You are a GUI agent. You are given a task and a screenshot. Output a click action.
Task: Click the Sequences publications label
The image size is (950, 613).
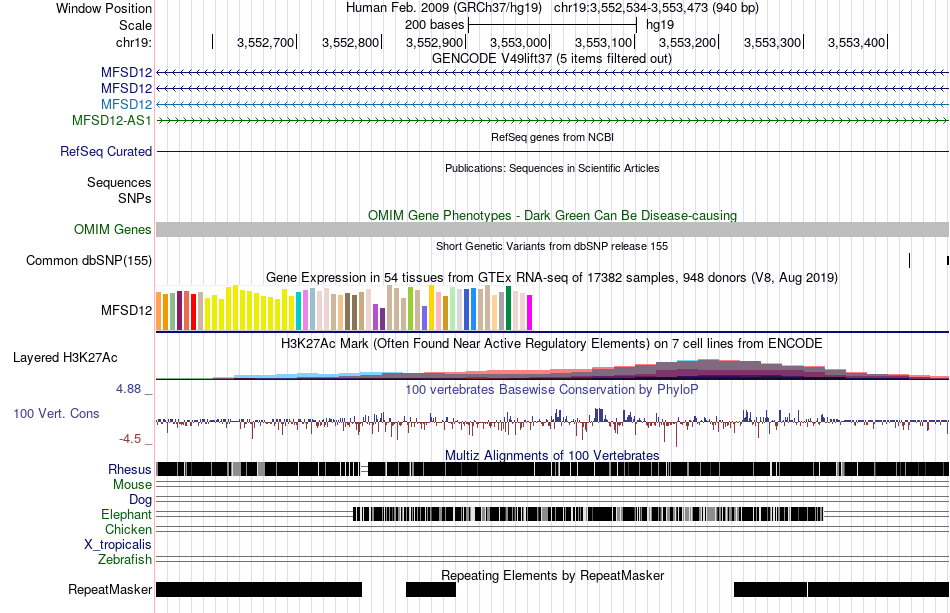[119, 182]
